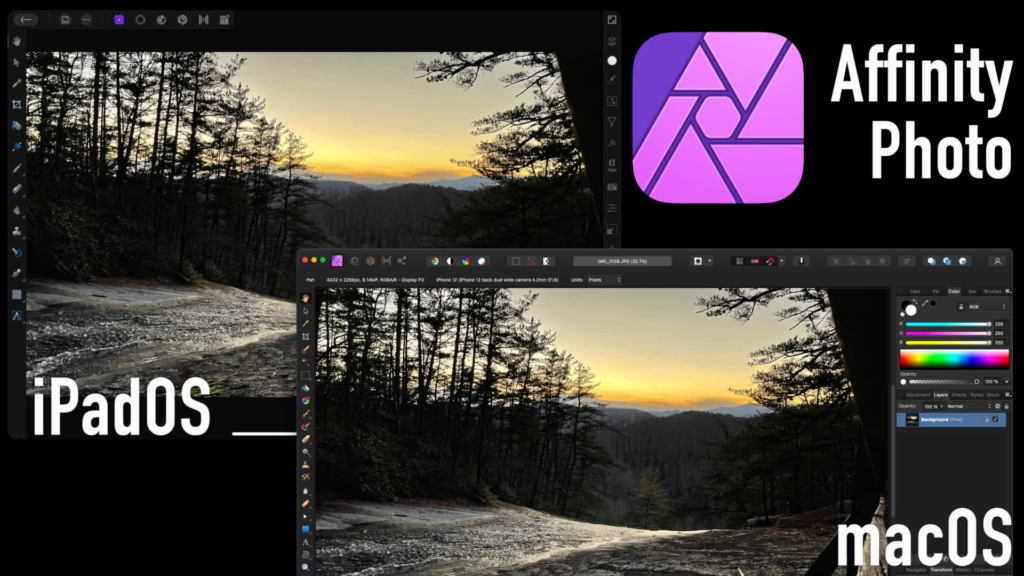1024x576 pixels.
Task: Switch to the Brushes panel tab
Action: tap(992, 291)
